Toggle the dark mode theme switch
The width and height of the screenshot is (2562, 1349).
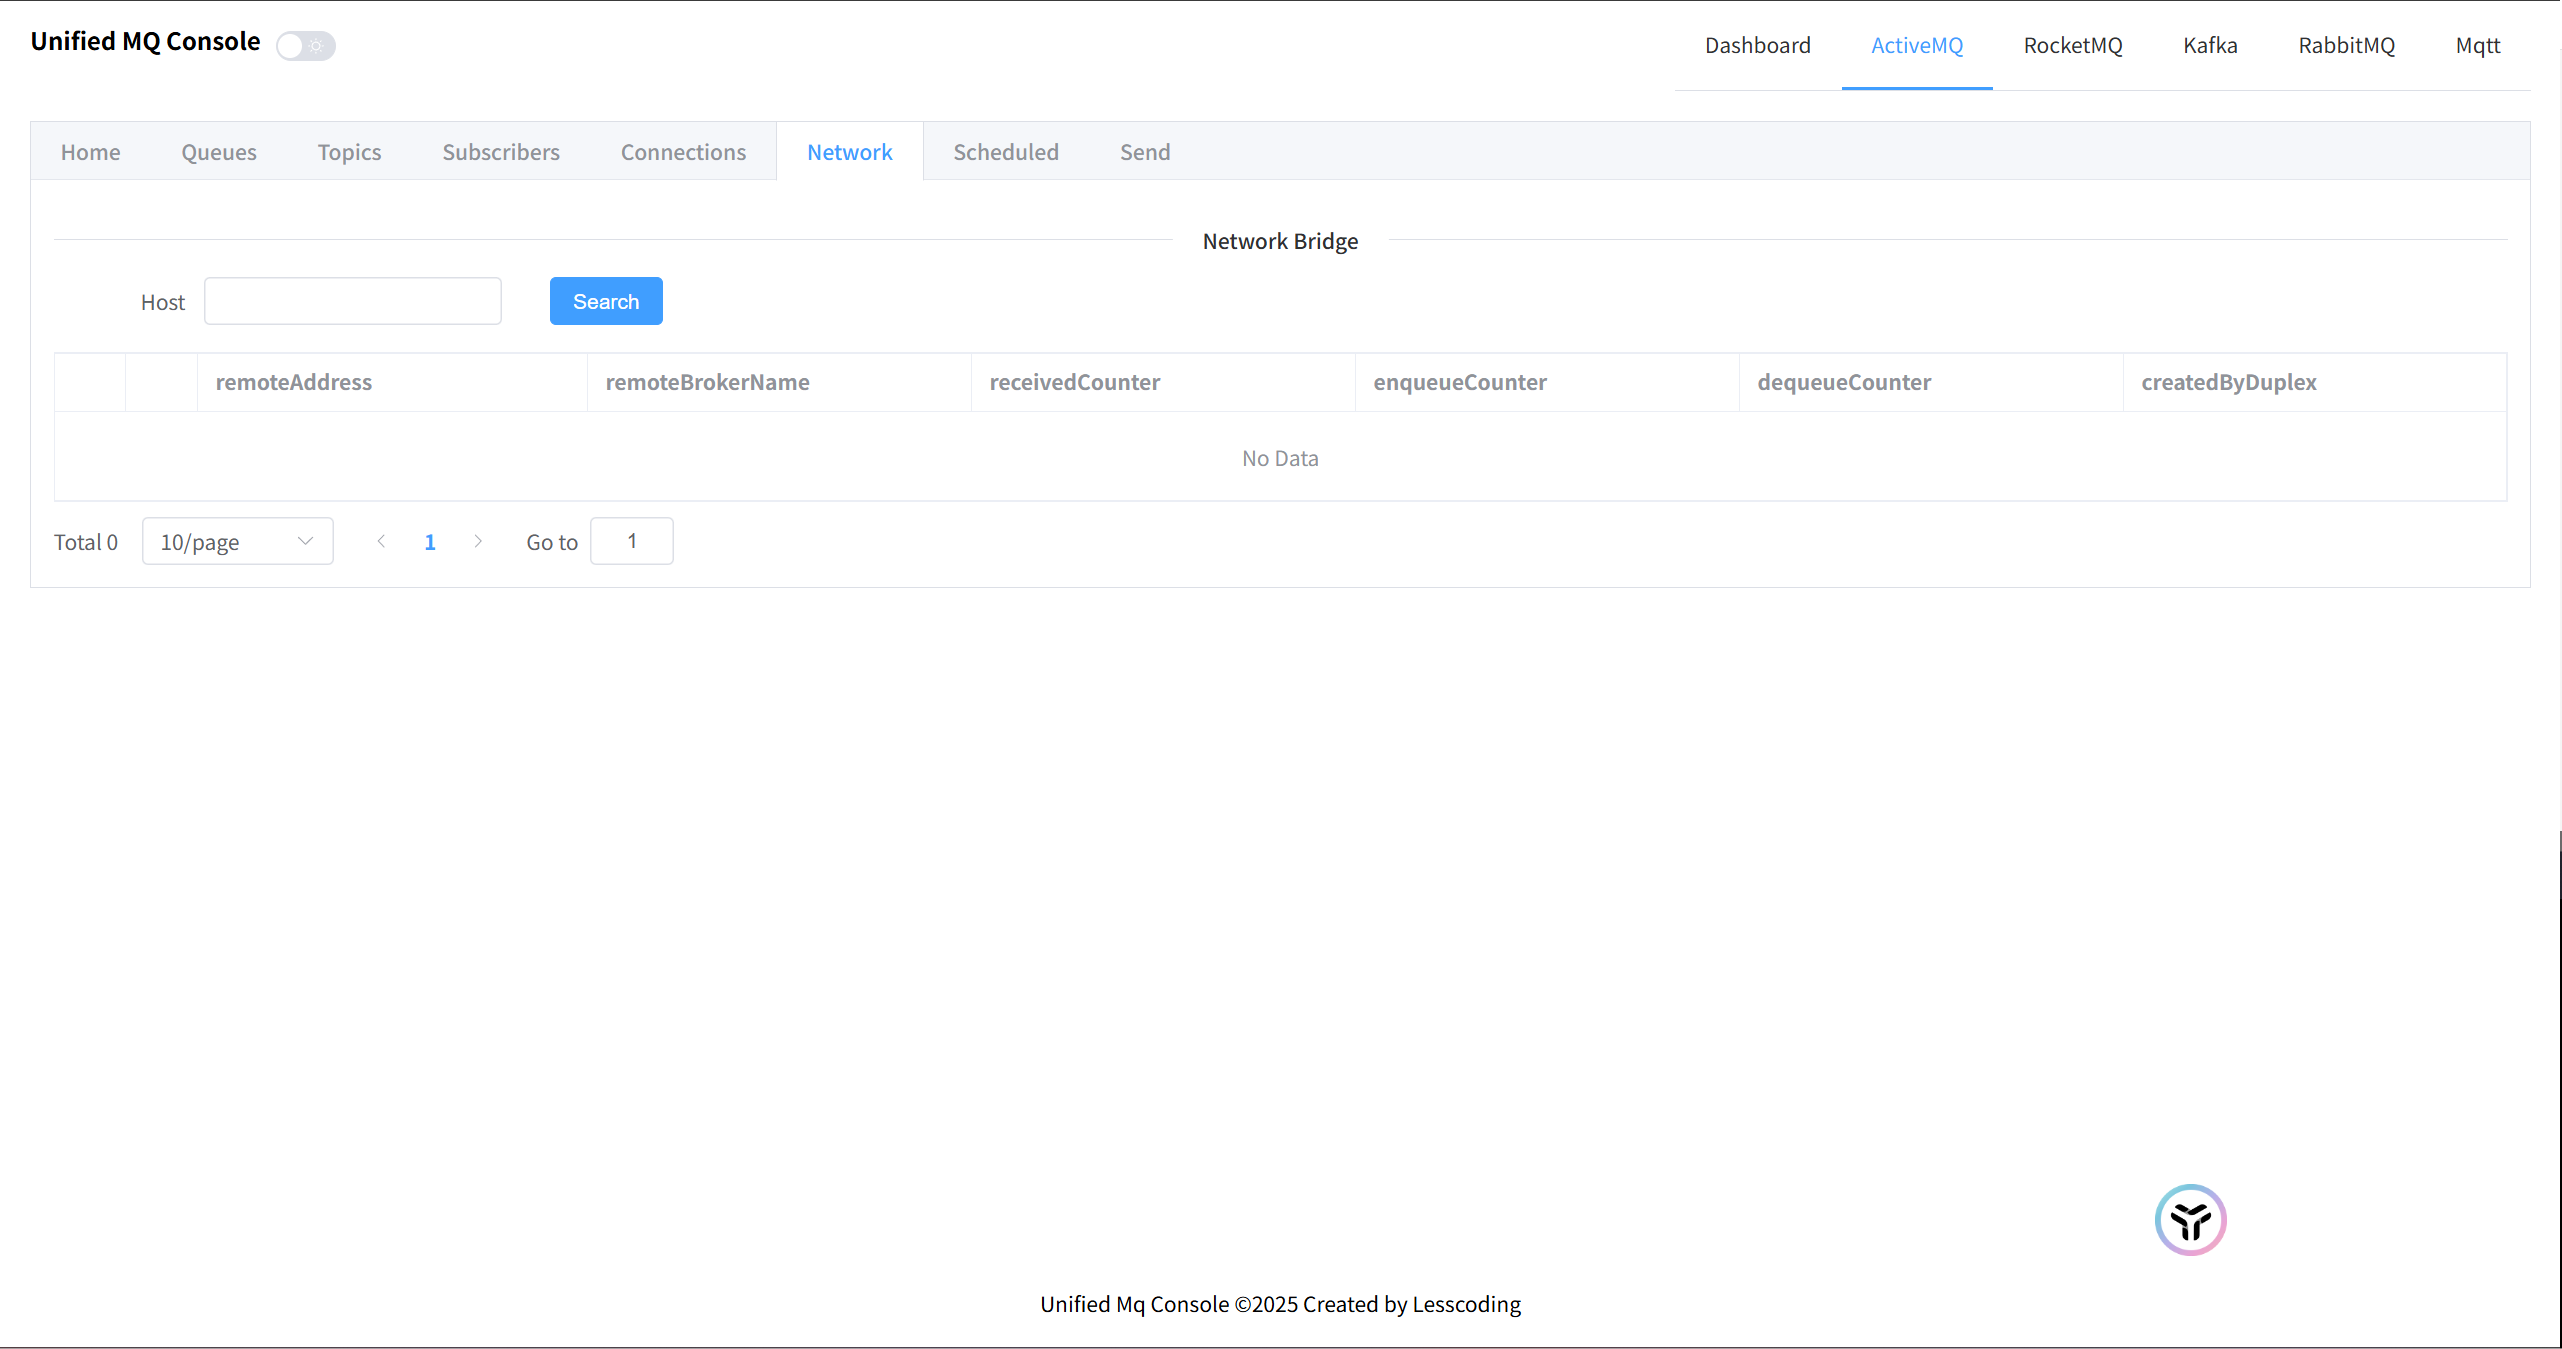tap(305, 46)
